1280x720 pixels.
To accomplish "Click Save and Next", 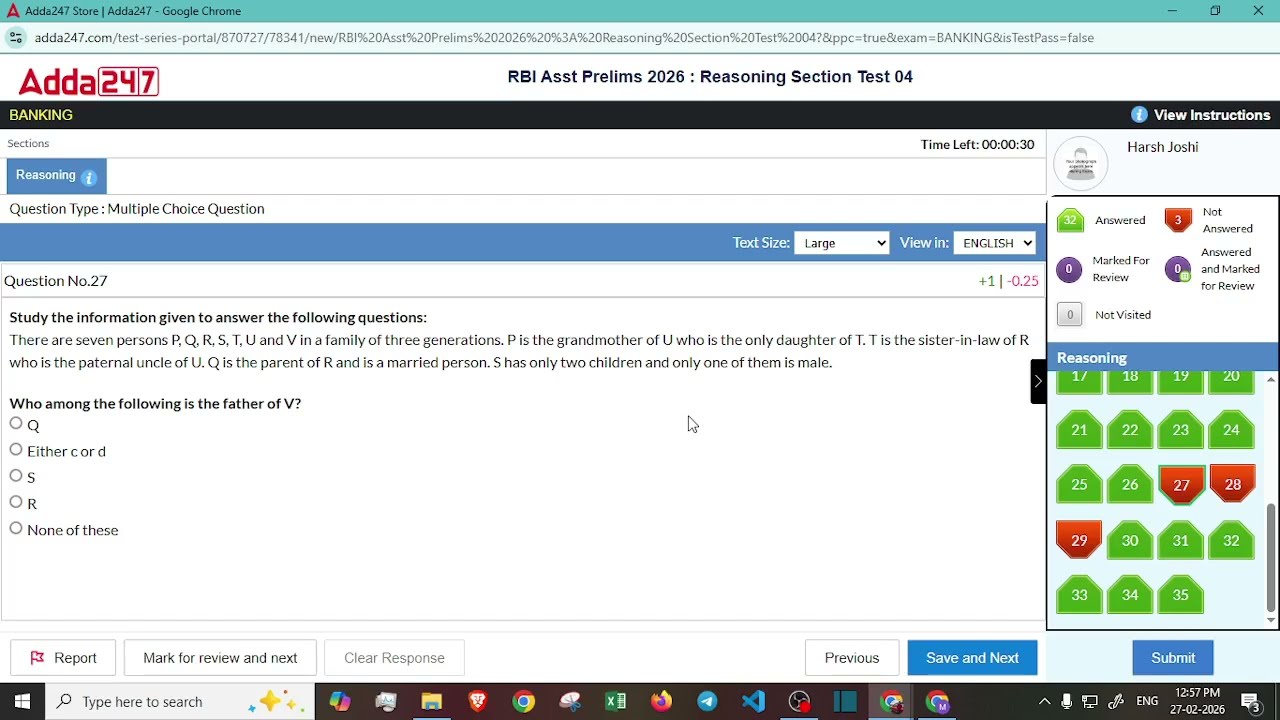I will coord(972,658).
